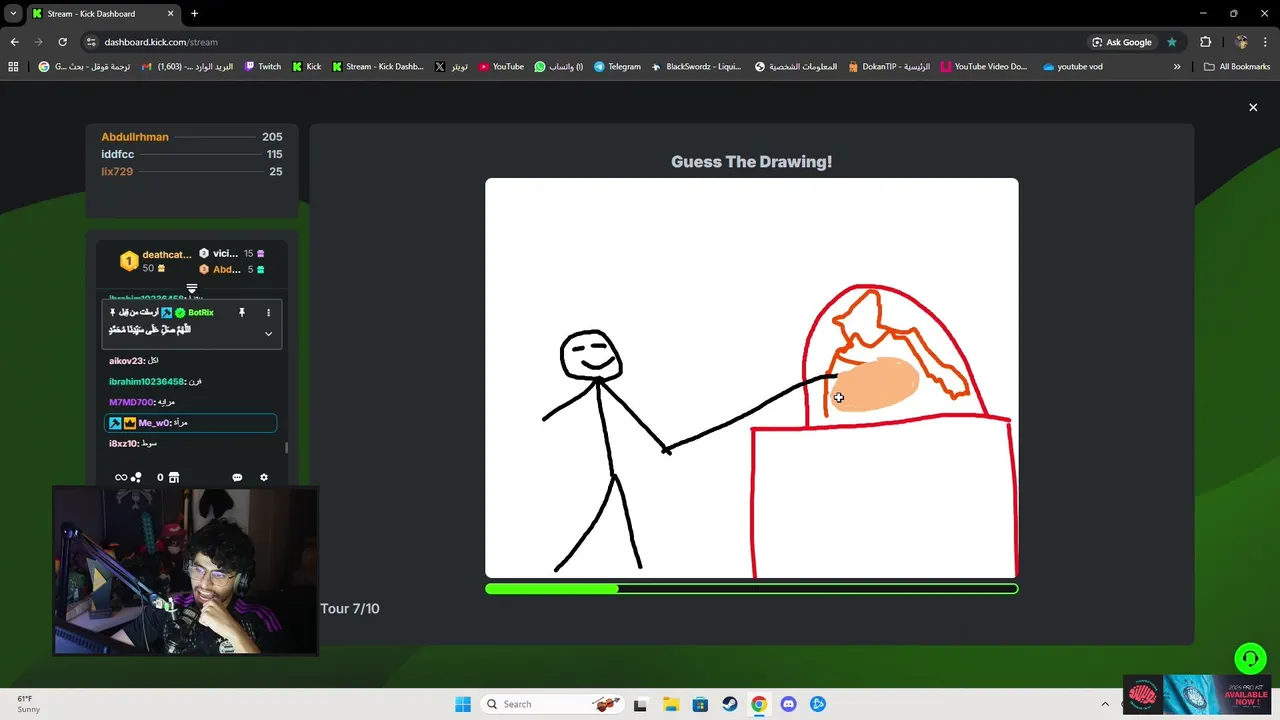This screenshot has height=720, width=1280.
Task: Click the green round timer progress bar
Action: point(751,589)
